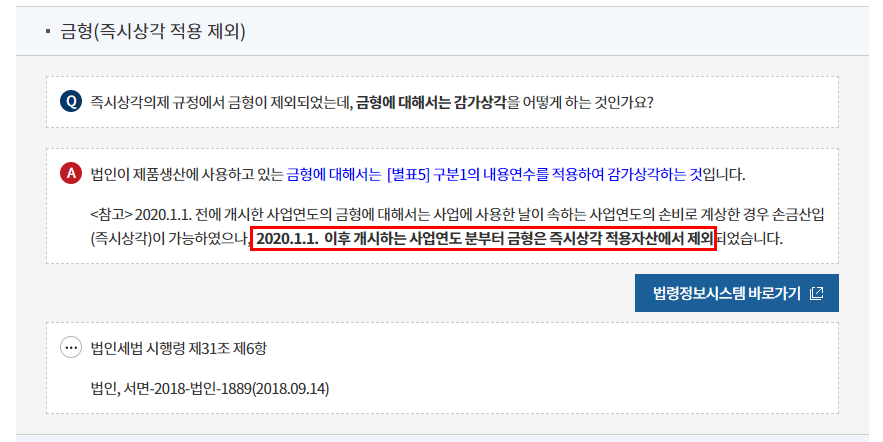Screen dimensions: 883x442
Task: Click the <참고> note paragraph start
Action: [112, 215]
